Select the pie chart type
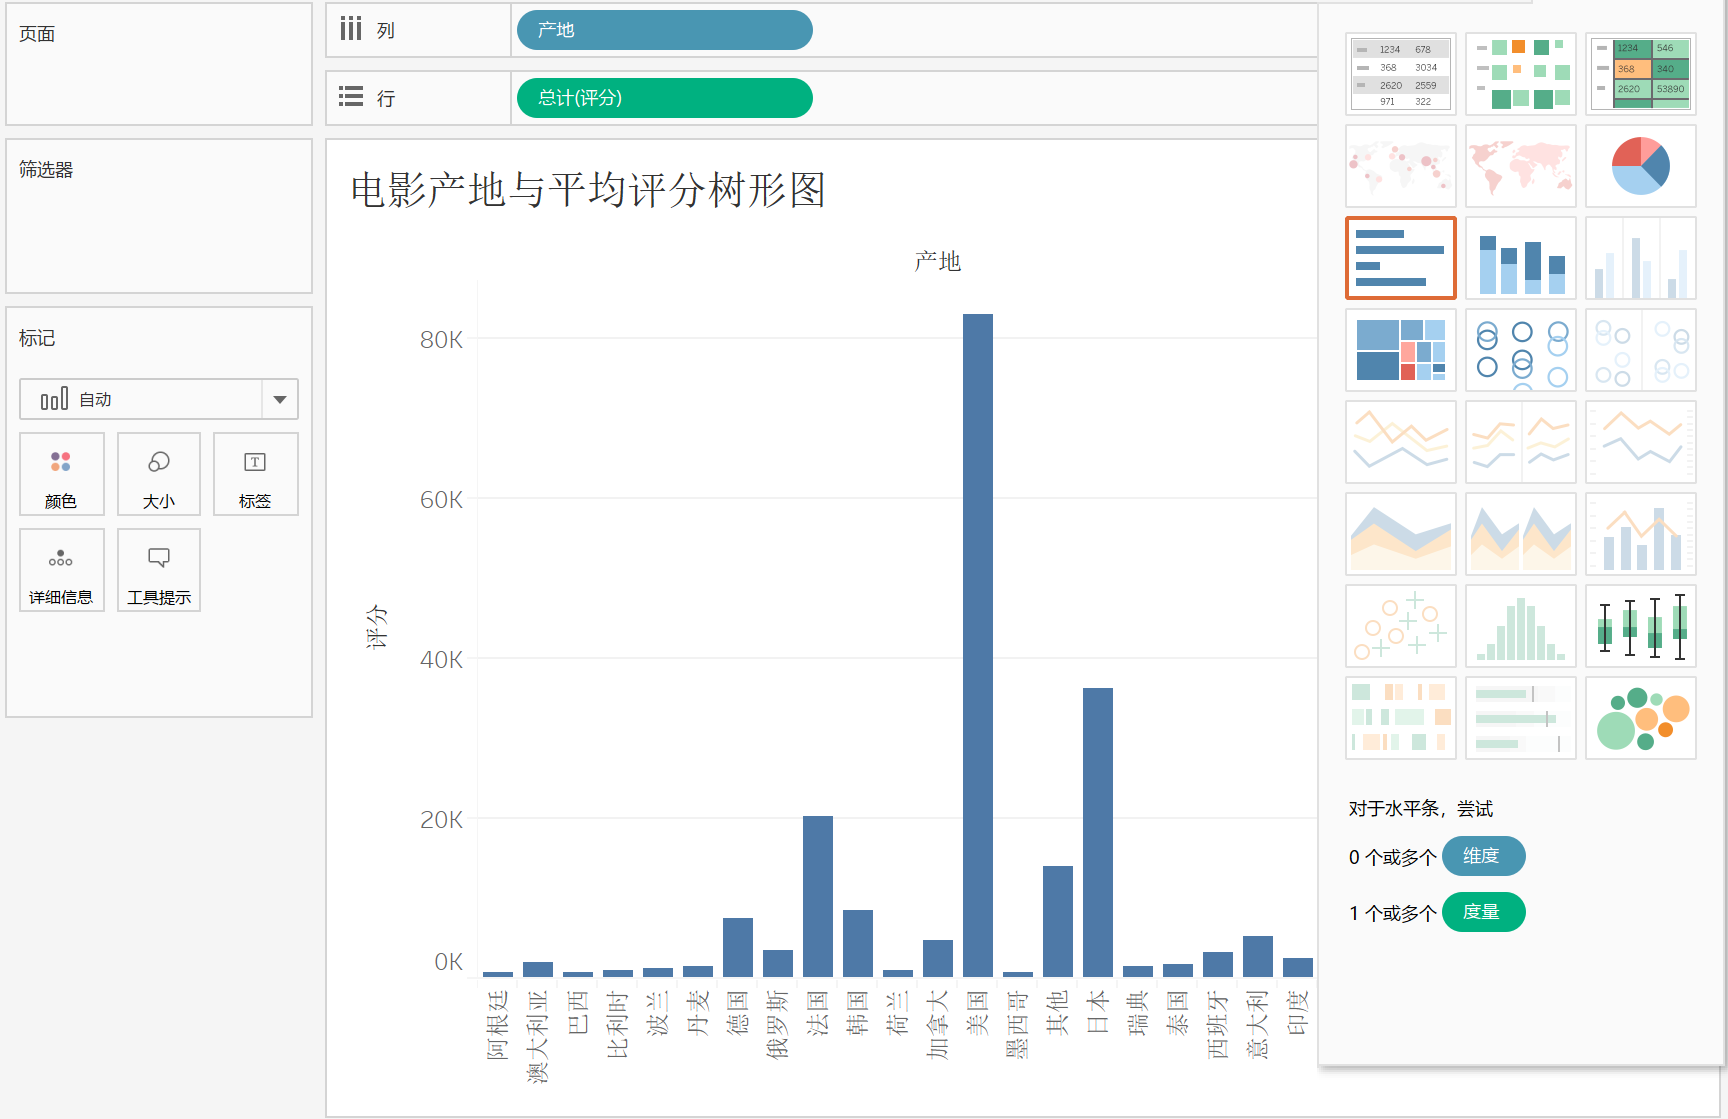This screenshot has height=1119, width=1728. click(x=1640, y=166)
